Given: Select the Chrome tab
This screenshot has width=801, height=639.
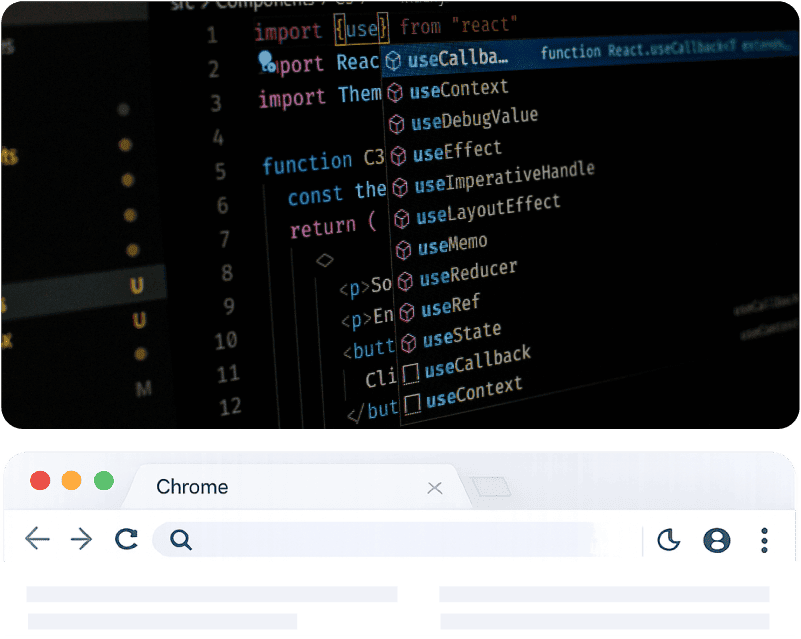Looking at the screenshot, I should (192, 487).
